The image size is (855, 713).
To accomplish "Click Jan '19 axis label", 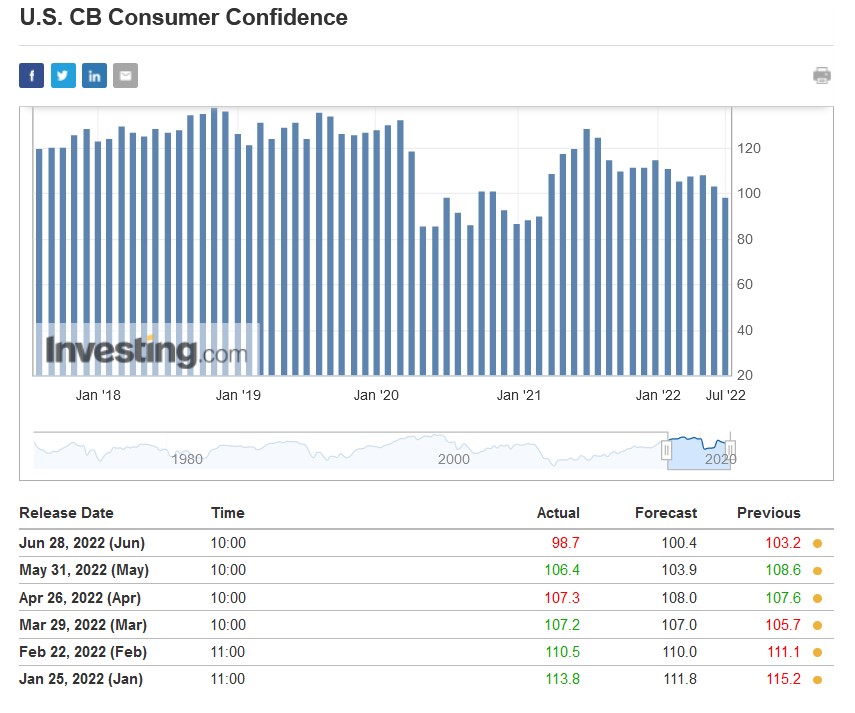I will pos(238,395).
